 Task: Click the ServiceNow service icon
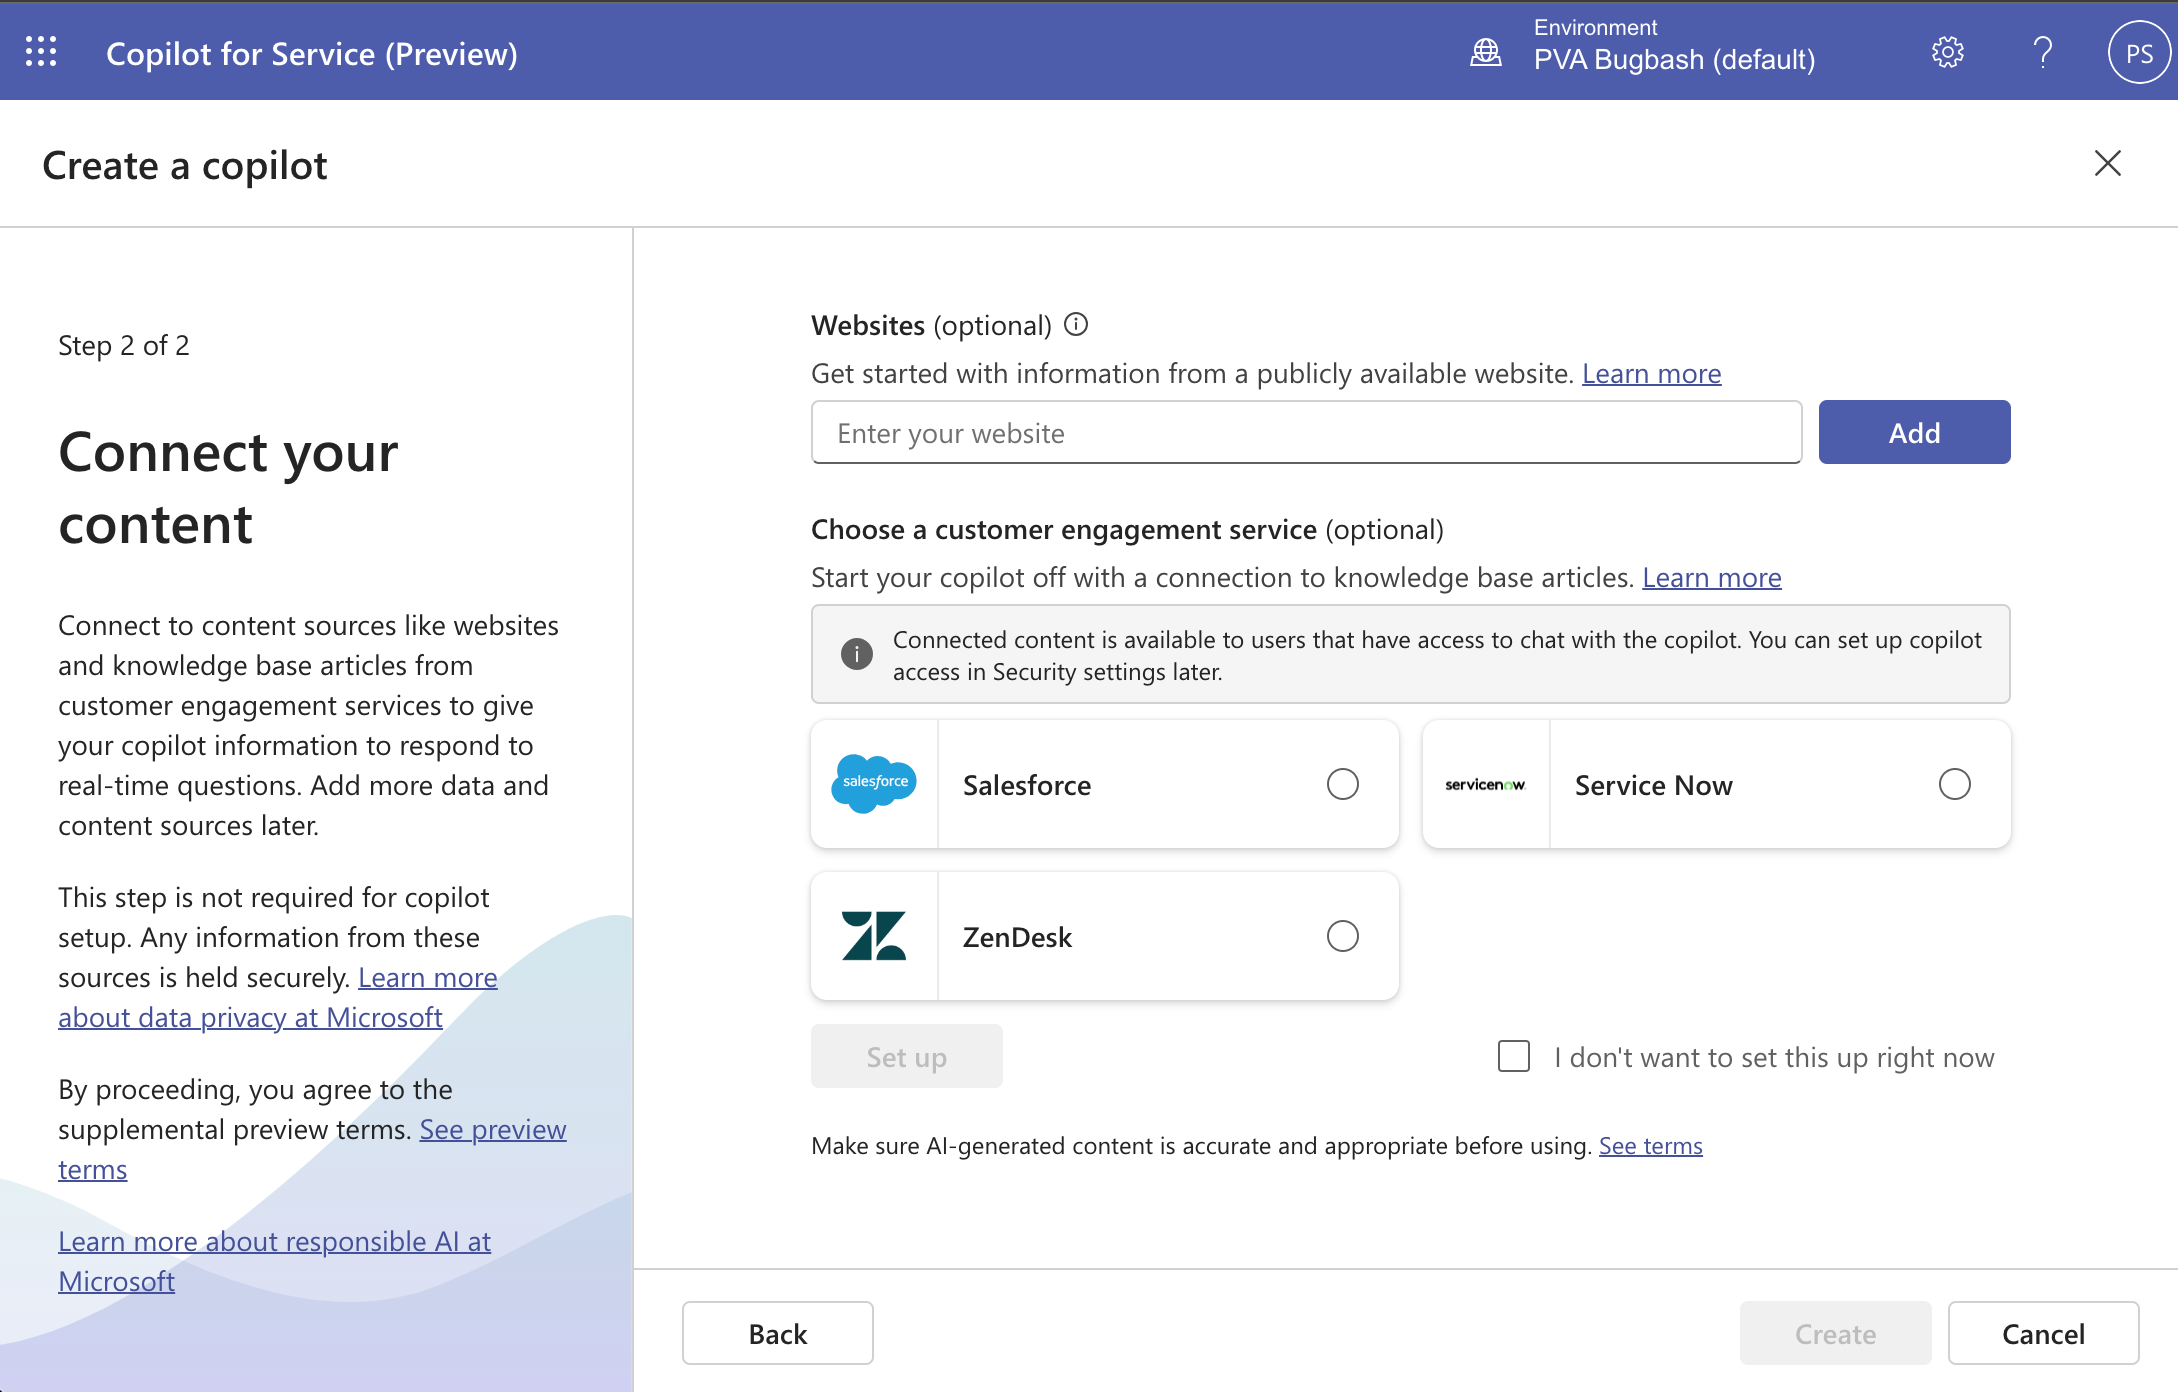click(x=1486, y=784)
